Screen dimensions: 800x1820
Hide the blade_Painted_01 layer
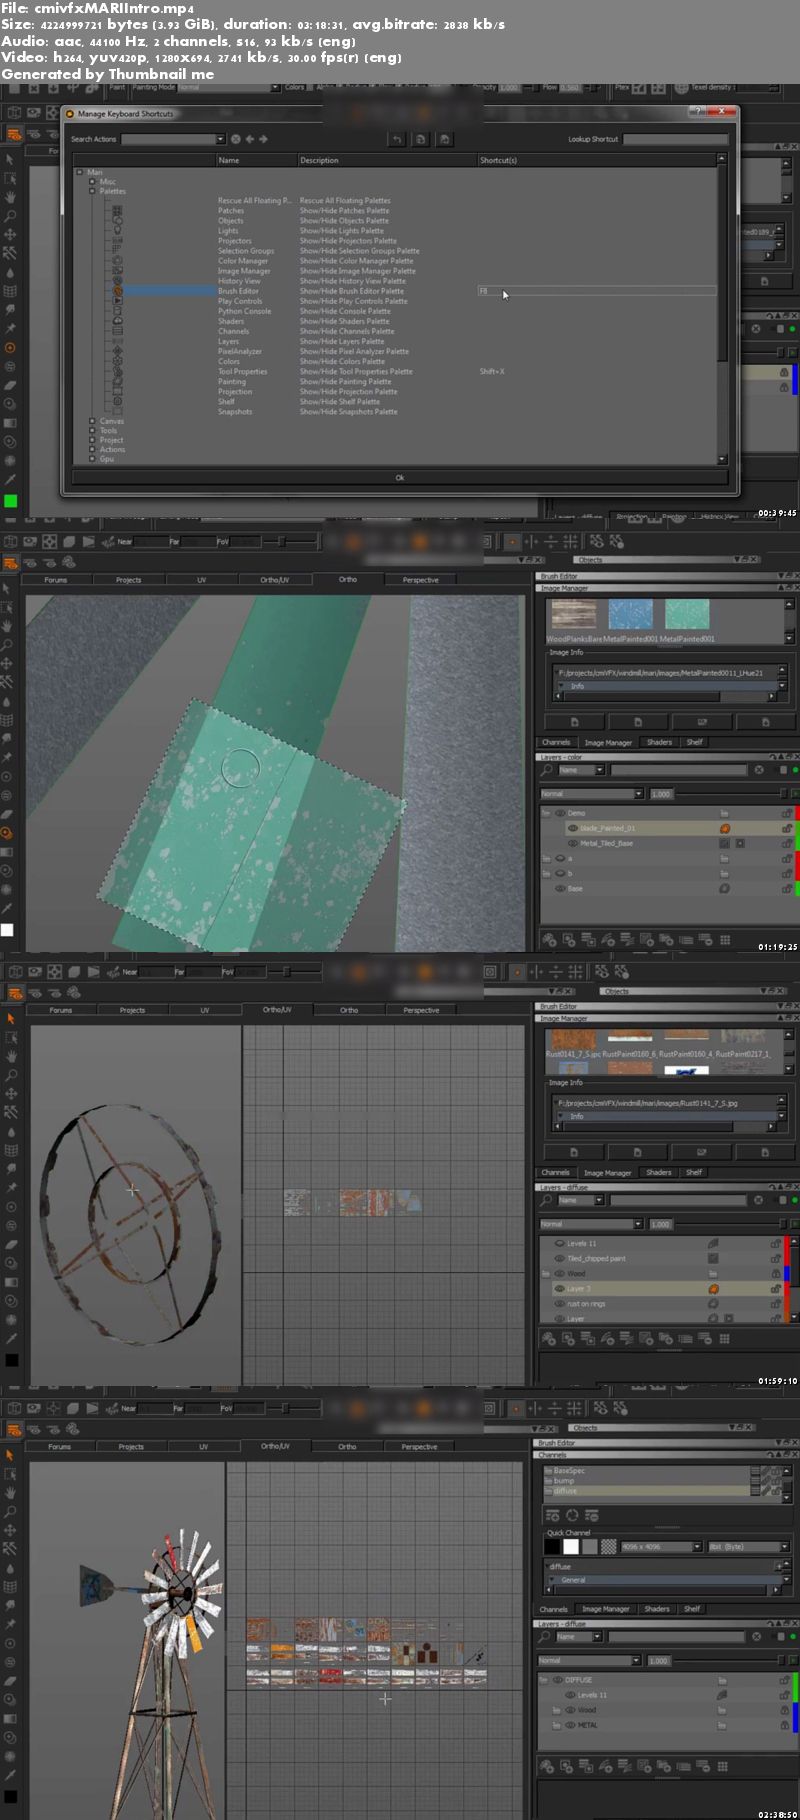573,828
